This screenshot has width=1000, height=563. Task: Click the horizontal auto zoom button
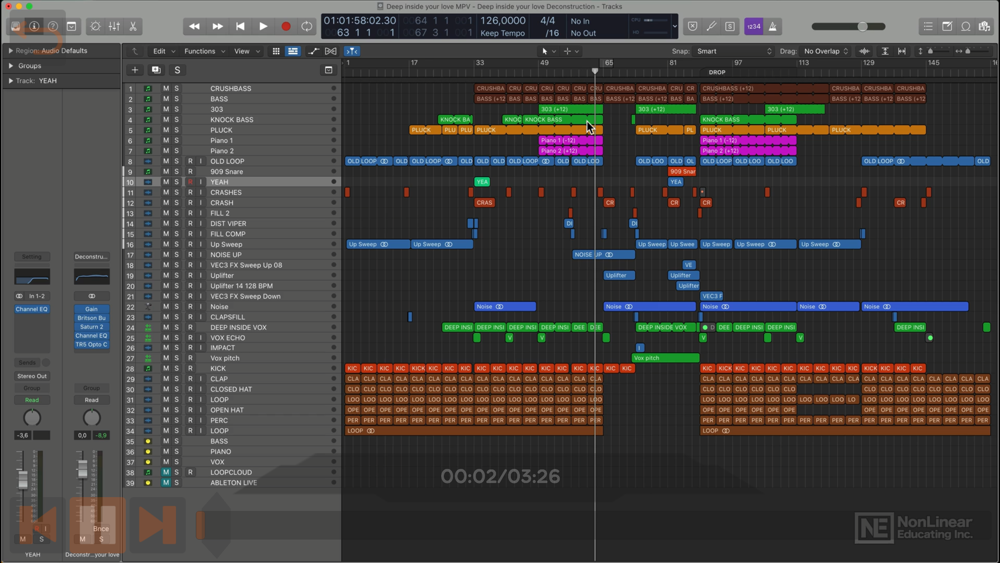pos(902,51)
